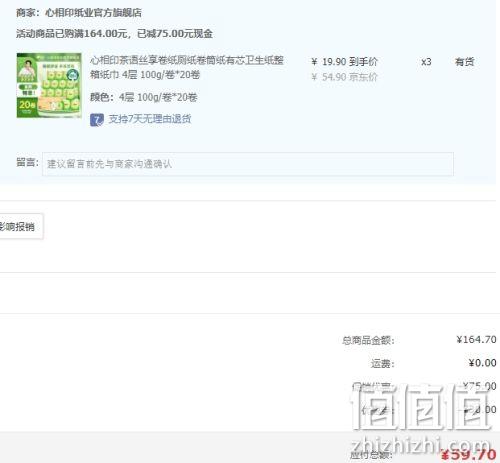Image resolution: width=500 pixels, height=463 pixels.
Task: Click the blue 7-day return badge icon
Action: point(97,120)
